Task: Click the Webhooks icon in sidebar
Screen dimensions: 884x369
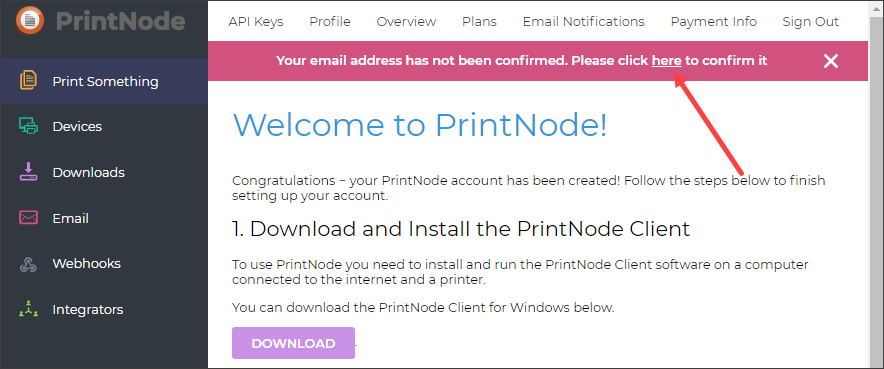Action: point(28,264)
